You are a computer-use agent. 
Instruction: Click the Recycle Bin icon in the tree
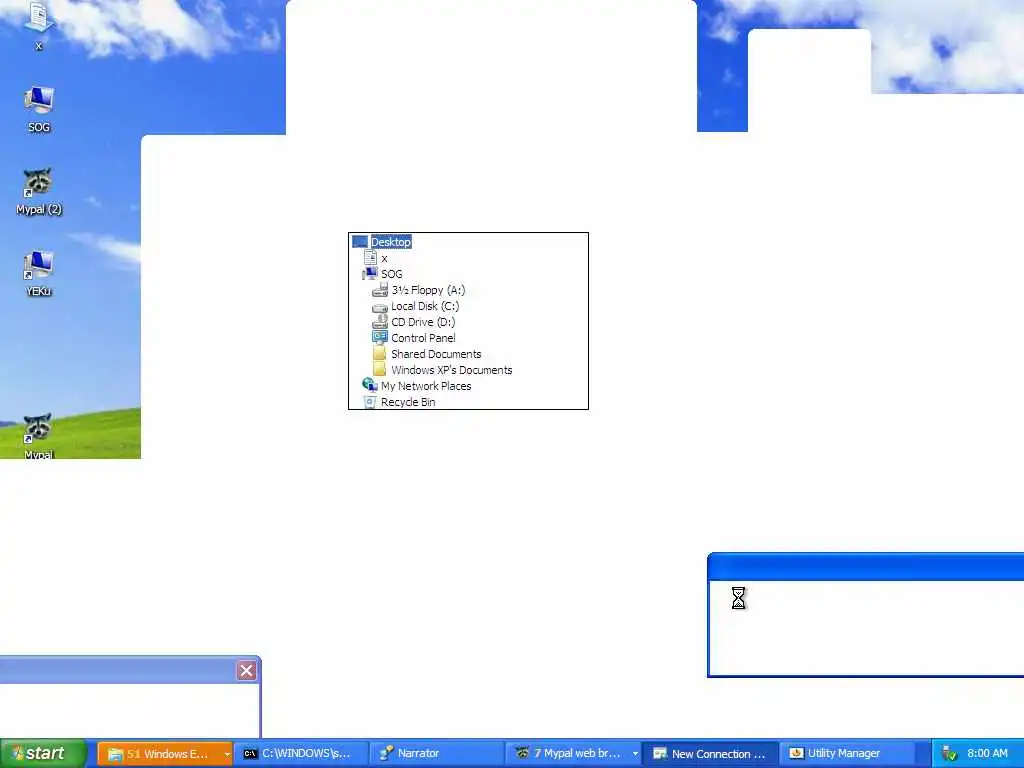(370, 402)
